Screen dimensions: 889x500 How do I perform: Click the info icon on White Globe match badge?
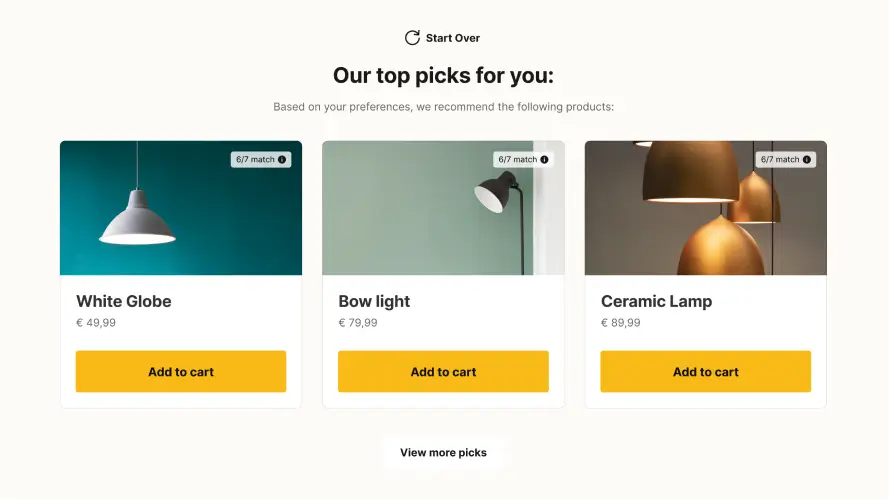tap(282, 160)
